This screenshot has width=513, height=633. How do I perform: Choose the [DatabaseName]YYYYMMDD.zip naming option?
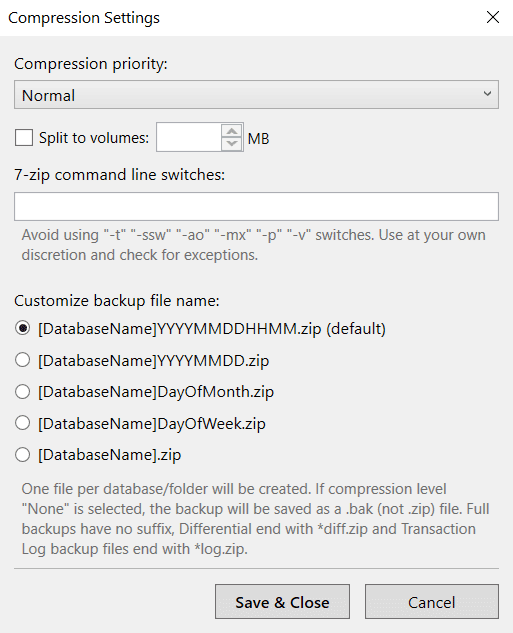(23, 360)
